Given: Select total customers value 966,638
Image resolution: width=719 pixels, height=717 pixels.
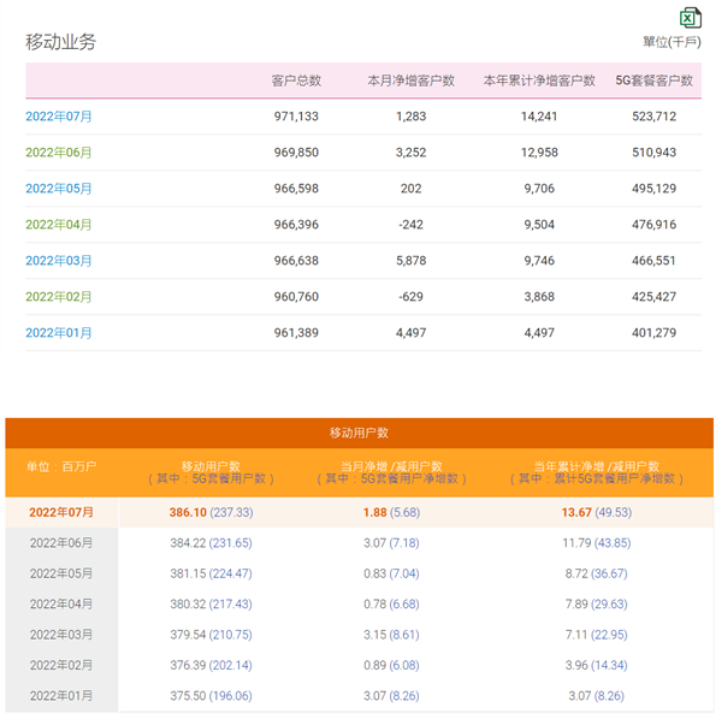Looking at the screenshot, I should [296, 261].
